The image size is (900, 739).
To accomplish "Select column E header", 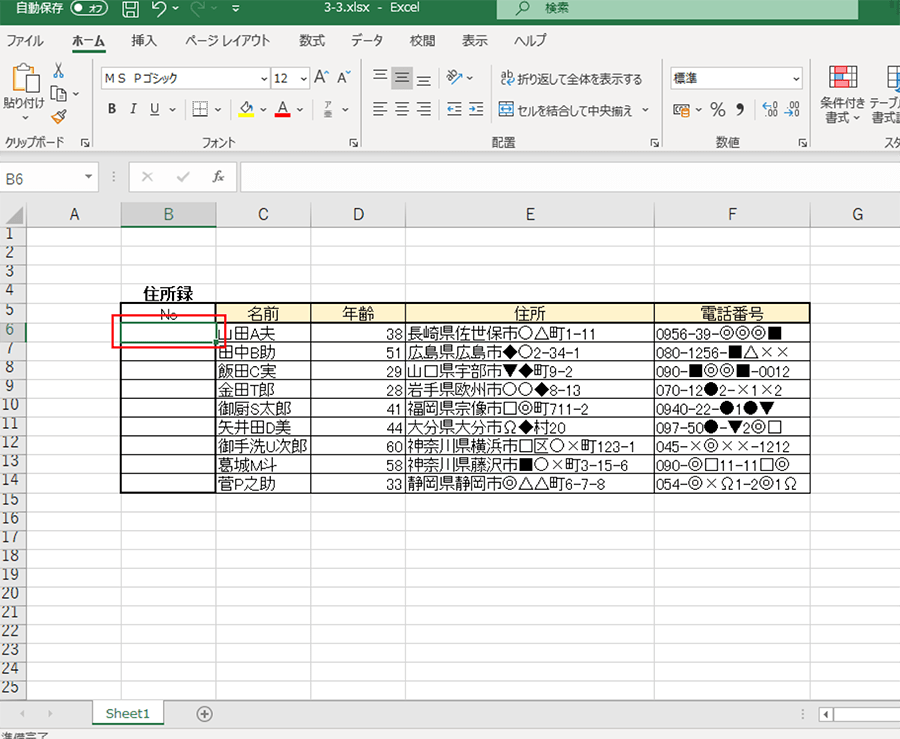I will [x=530, y=215].
